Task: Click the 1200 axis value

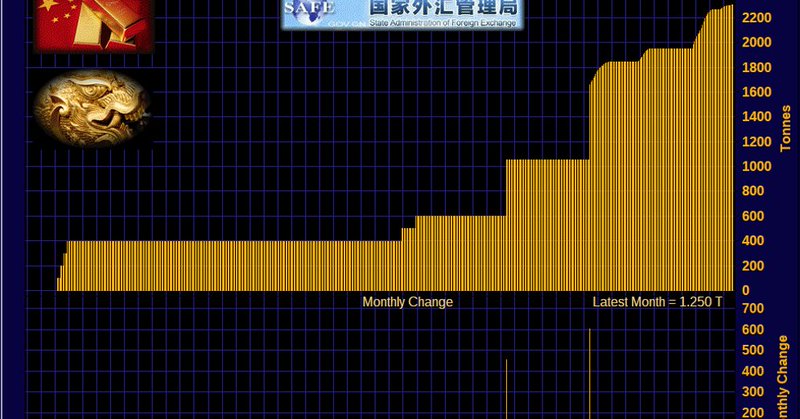Action: 757,141
